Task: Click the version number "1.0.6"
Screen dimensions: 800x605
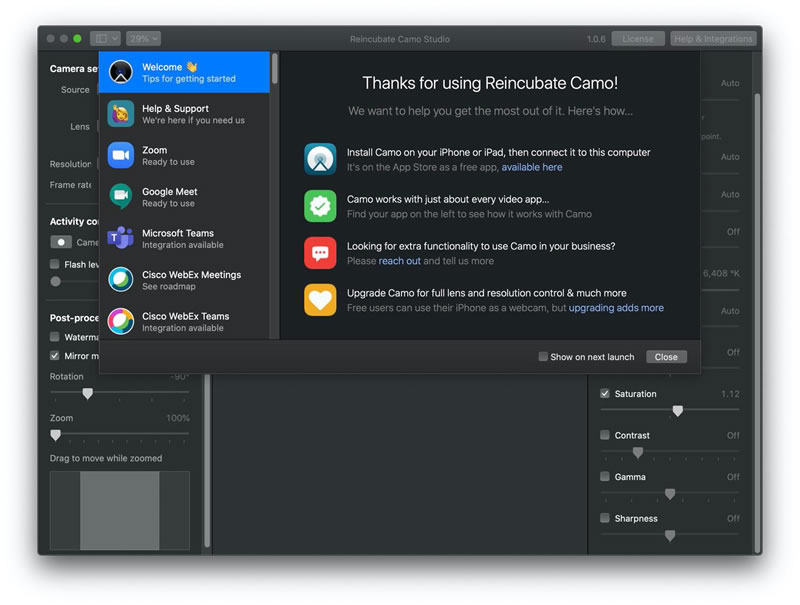Action: tap(596, 39)
